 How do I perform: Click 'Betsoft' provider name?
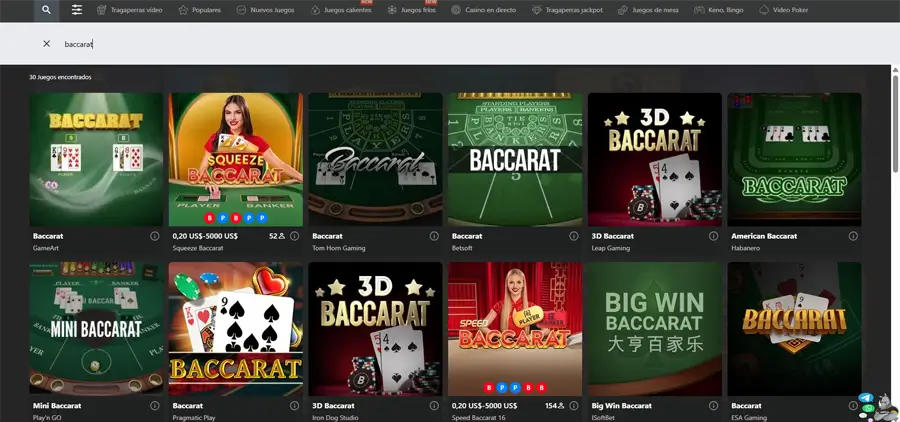(x=462, y=248)
